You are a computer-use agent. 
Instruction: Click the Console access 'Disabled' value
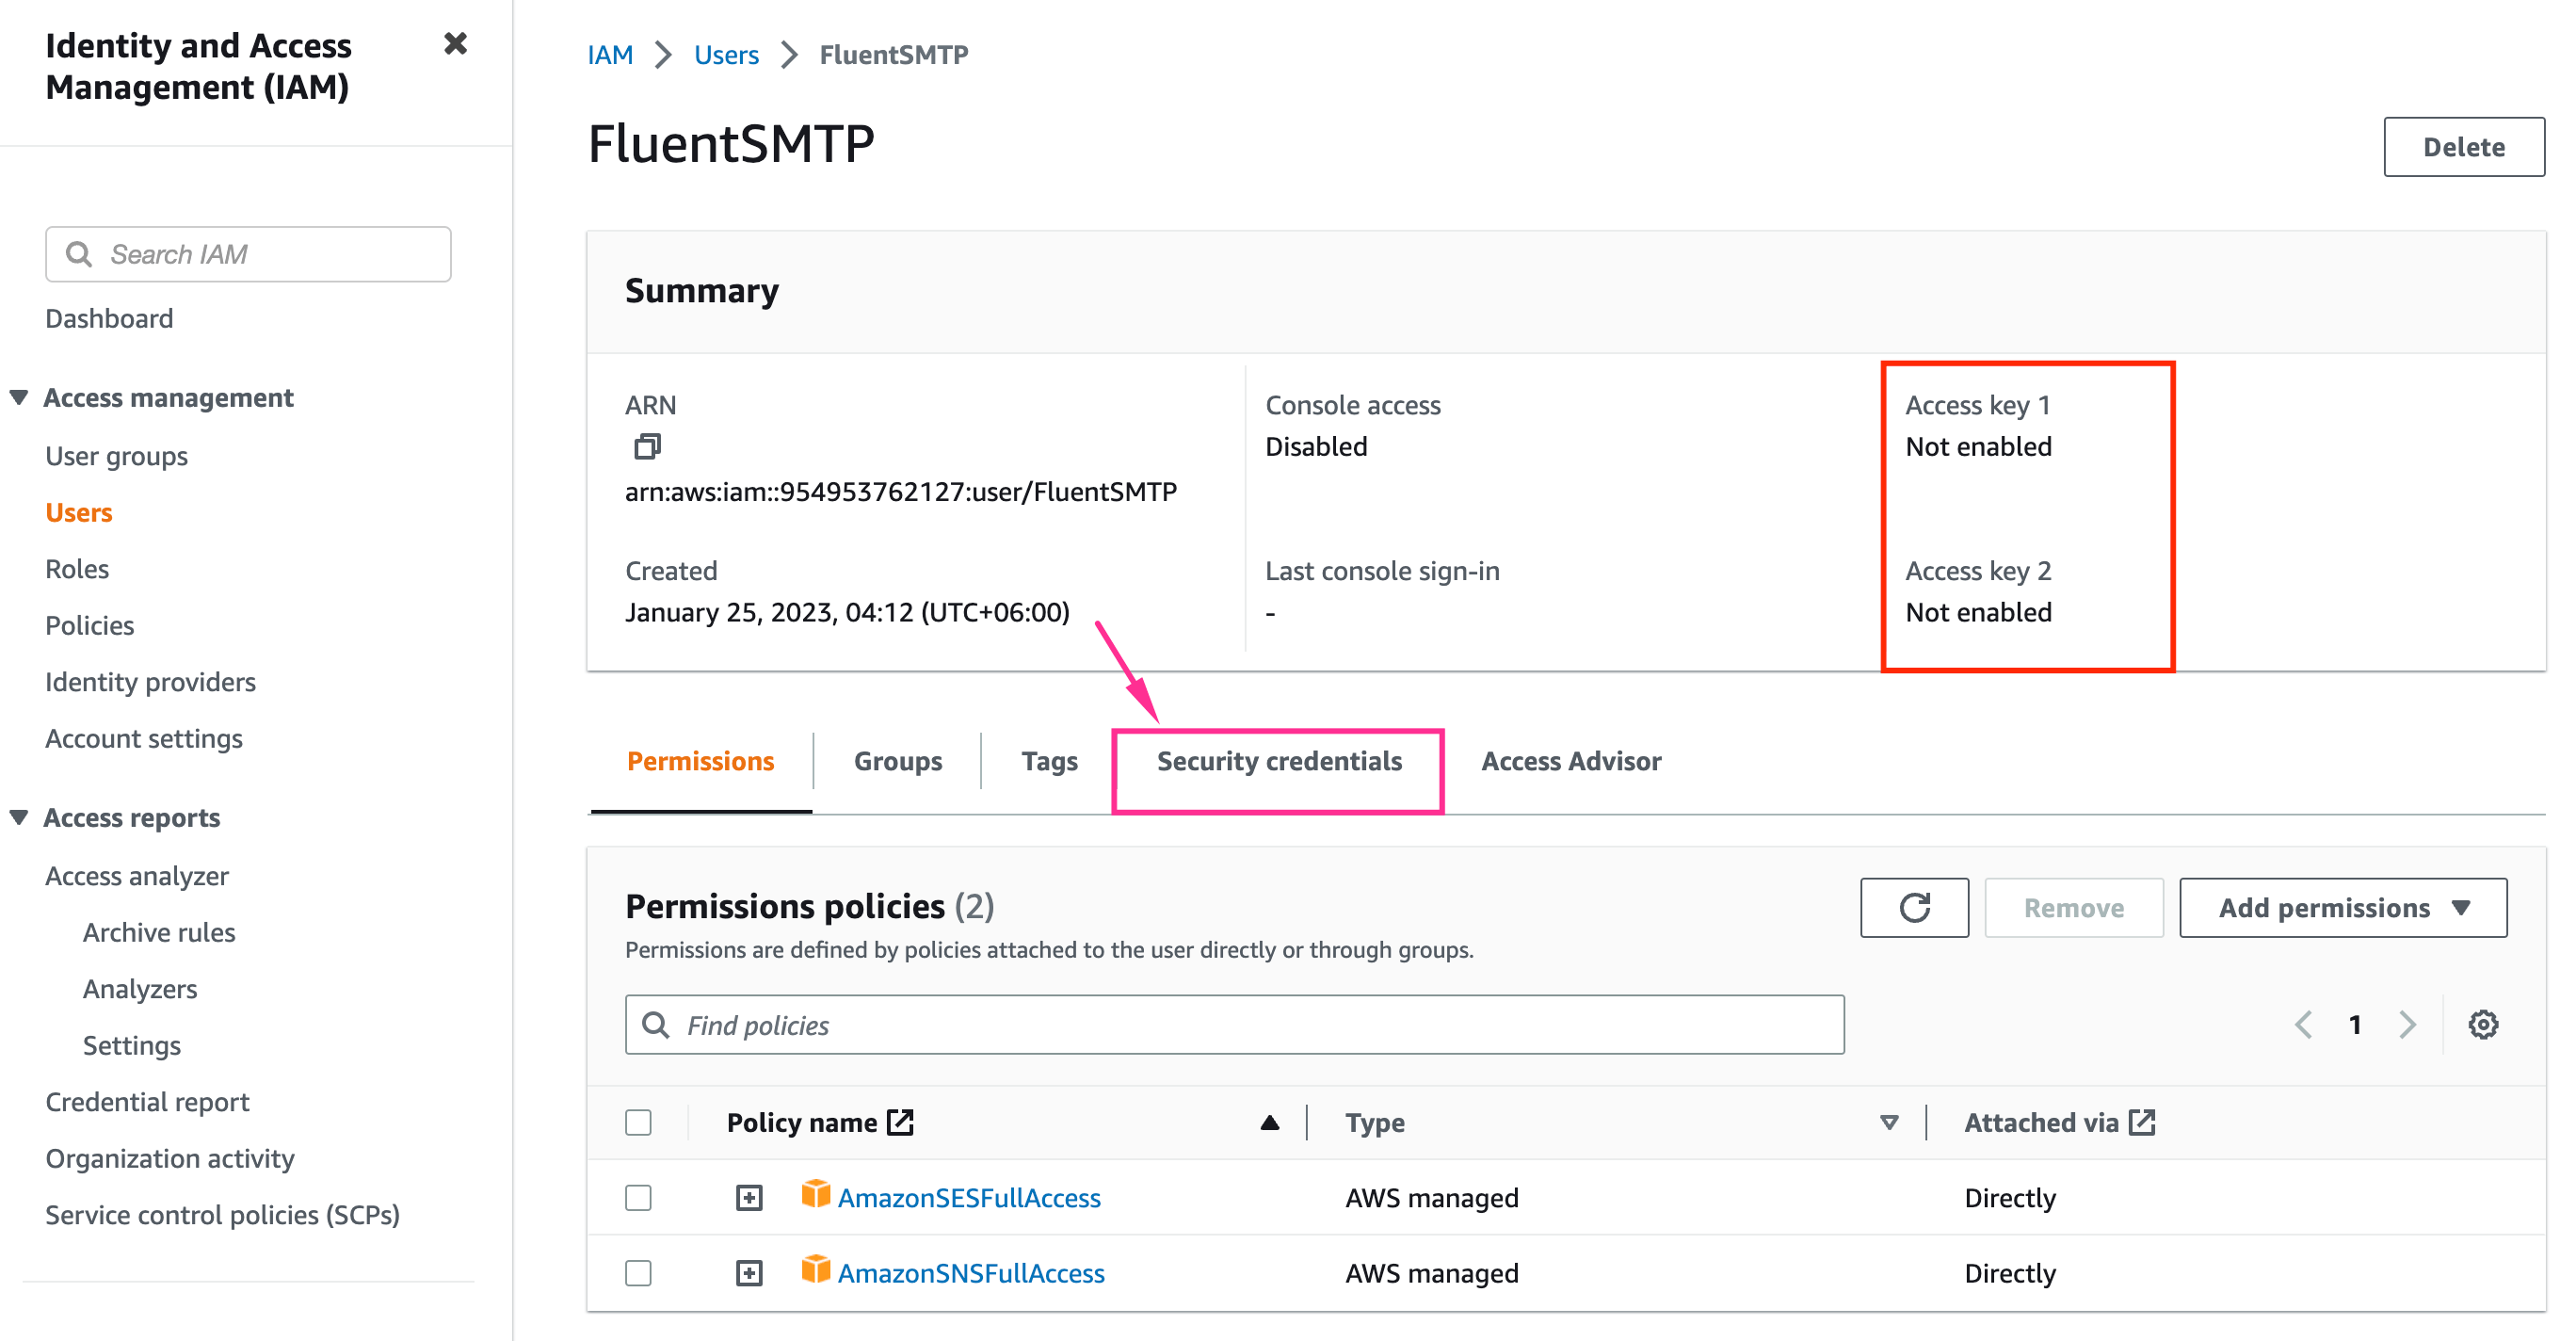click(x=1316, y=446)
